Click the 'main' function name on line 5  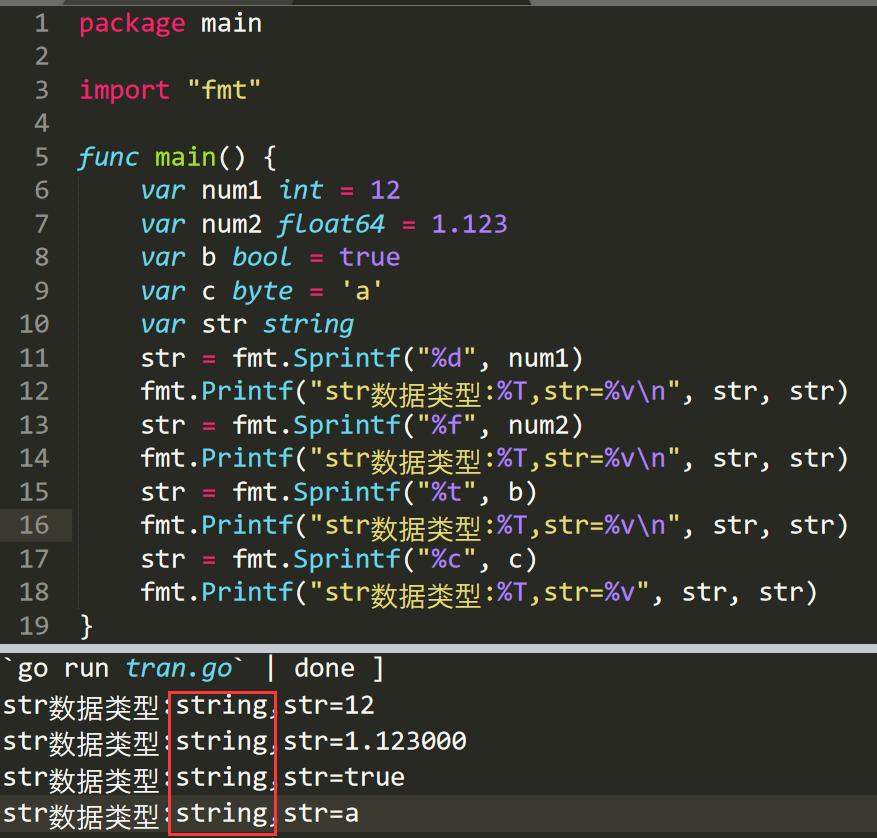pyautogui.click(x=185, y=157)
